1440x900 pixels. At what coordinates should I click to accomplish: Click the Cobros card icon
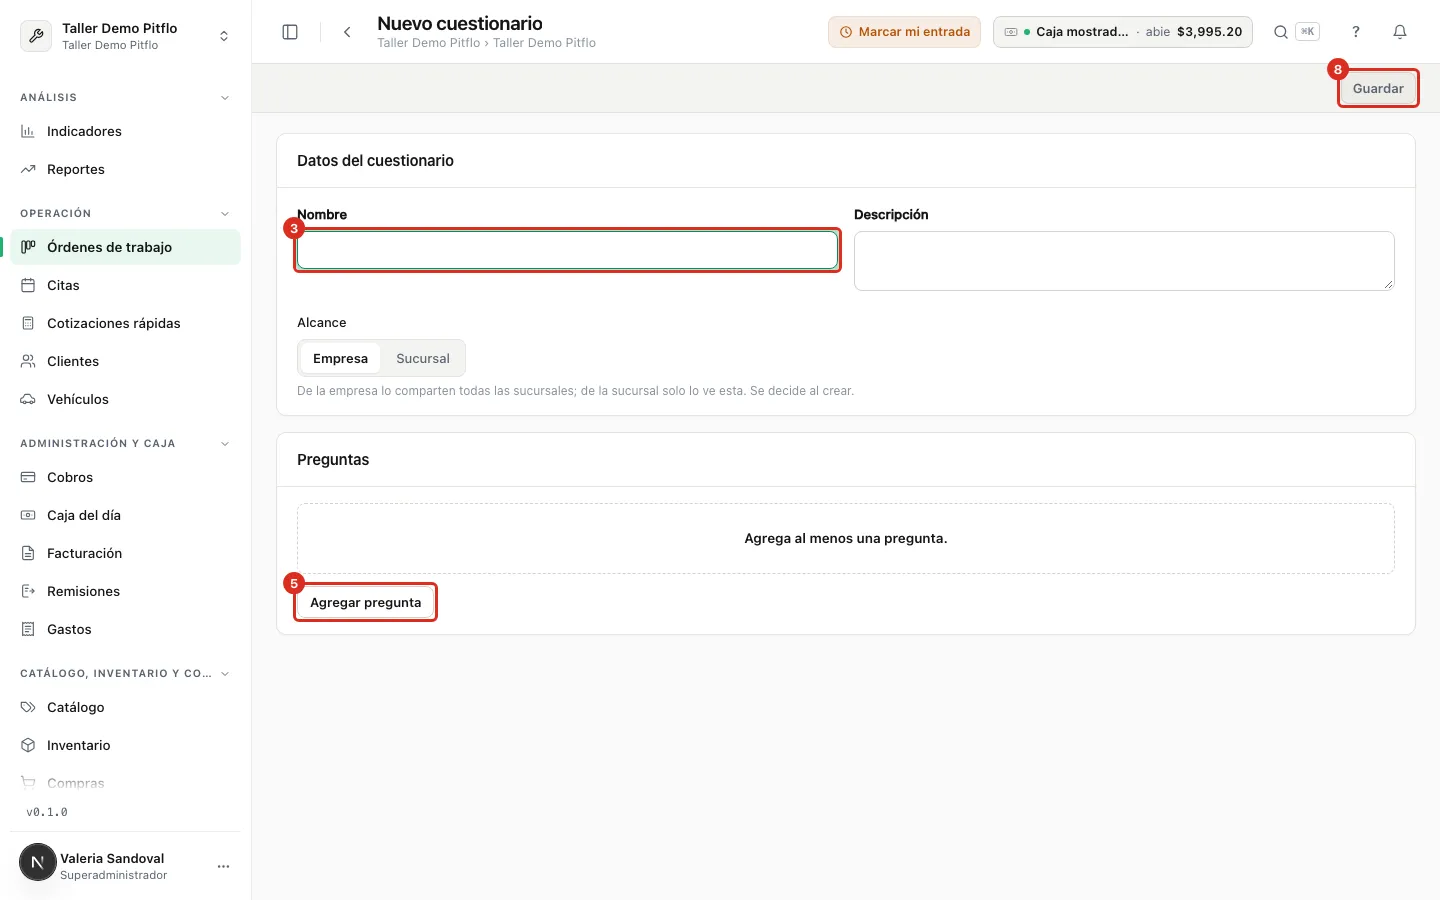pos(28,477)
